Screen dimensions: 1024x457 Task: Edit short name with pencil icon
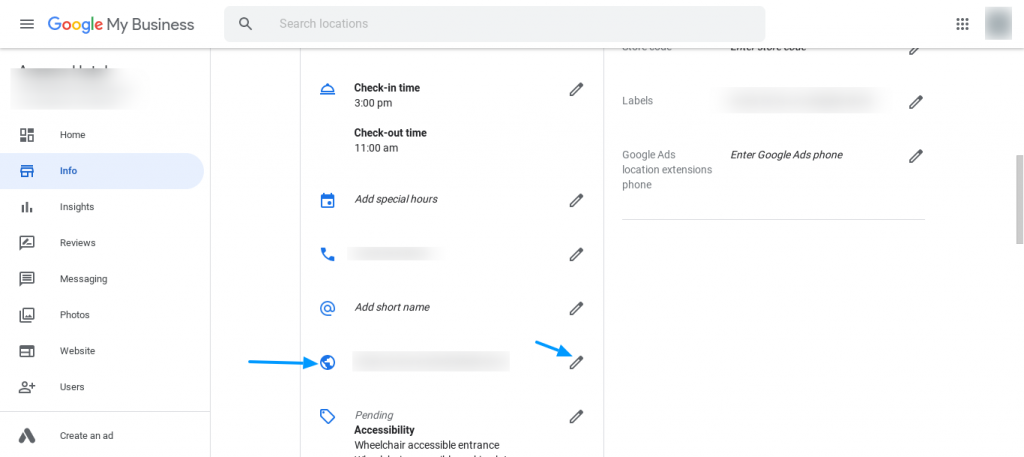point(575,308)
